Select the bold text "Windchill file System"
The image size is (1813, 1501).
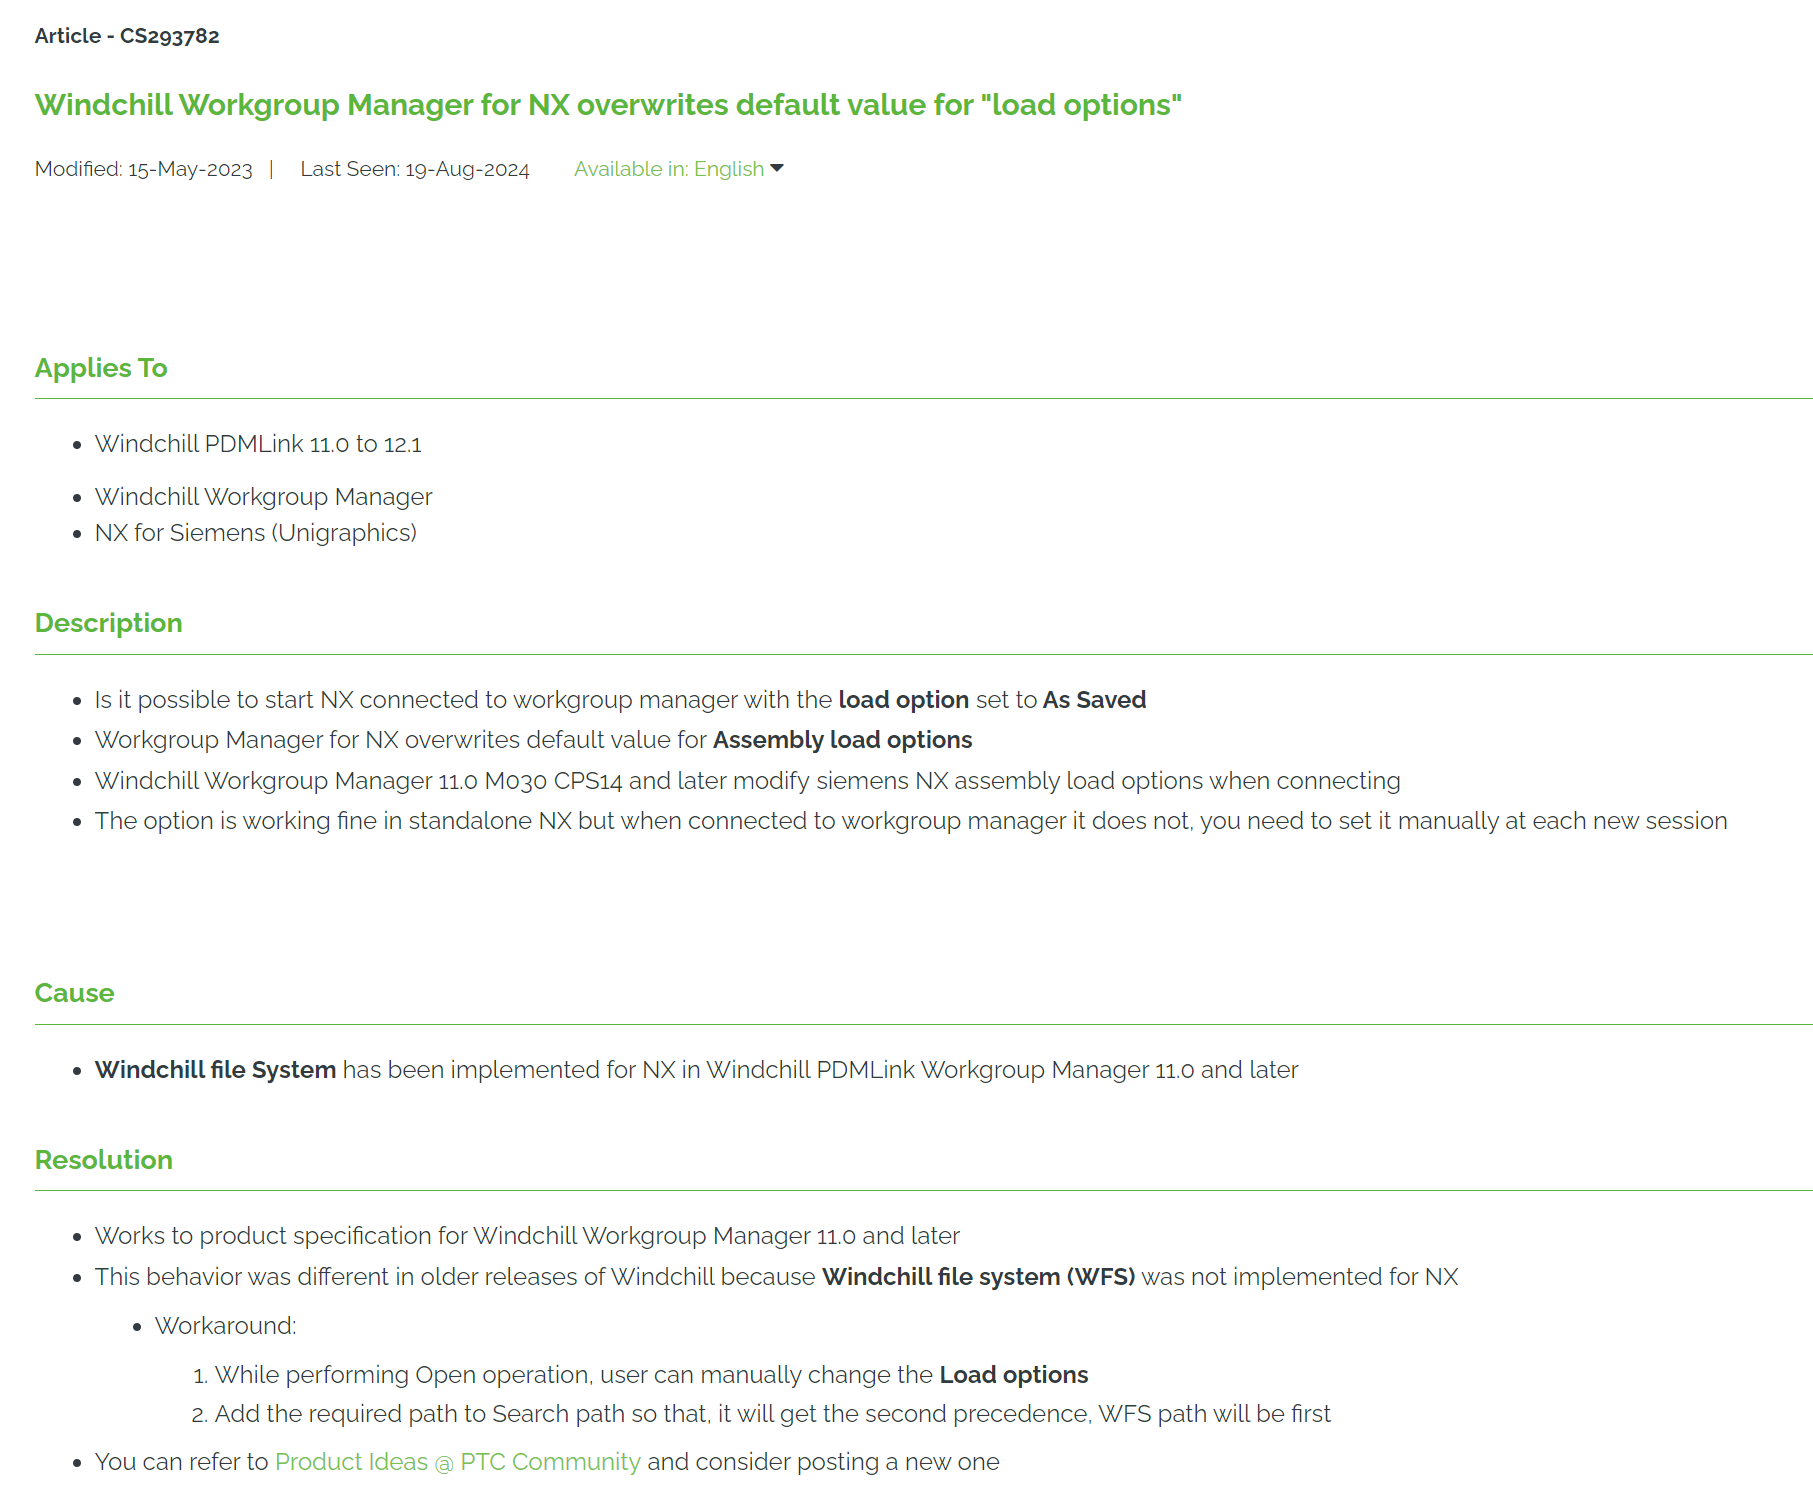click(x=214, y=1069)
